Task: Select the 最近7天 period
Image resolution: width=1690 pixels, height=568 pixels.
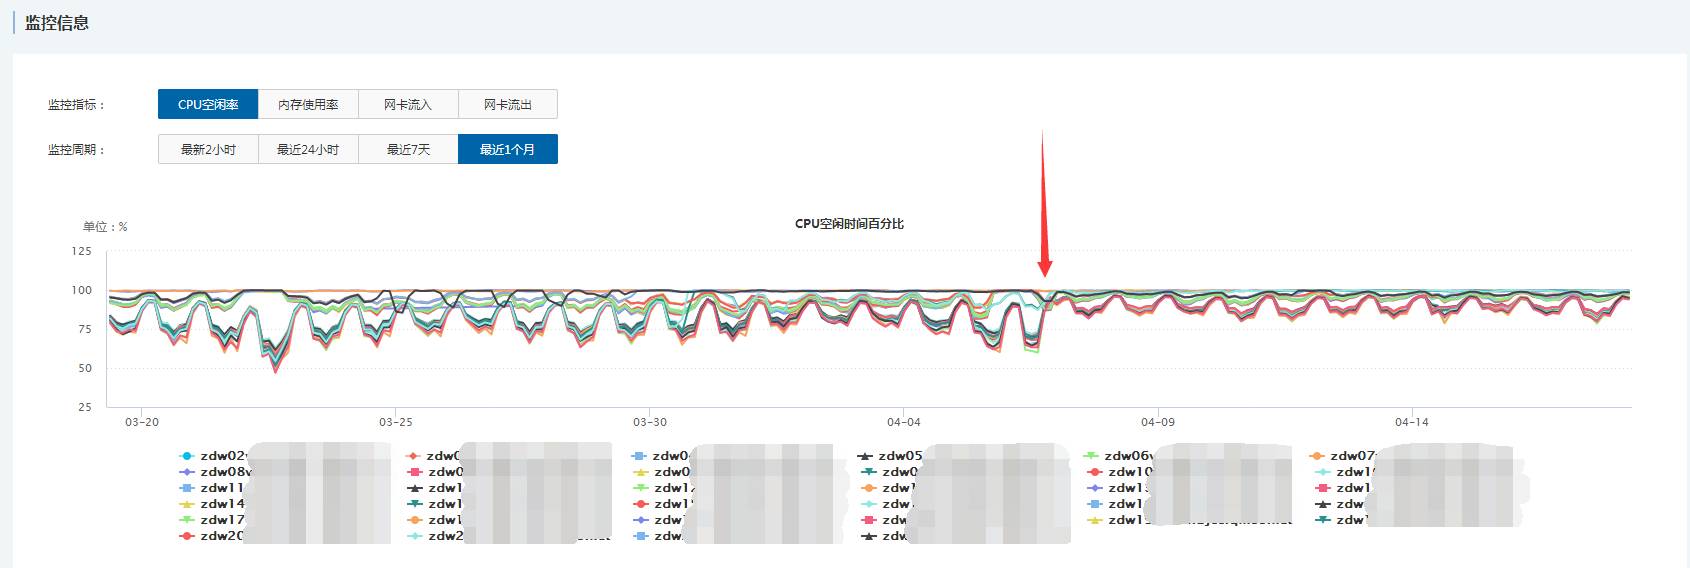Action: point(408,149)
